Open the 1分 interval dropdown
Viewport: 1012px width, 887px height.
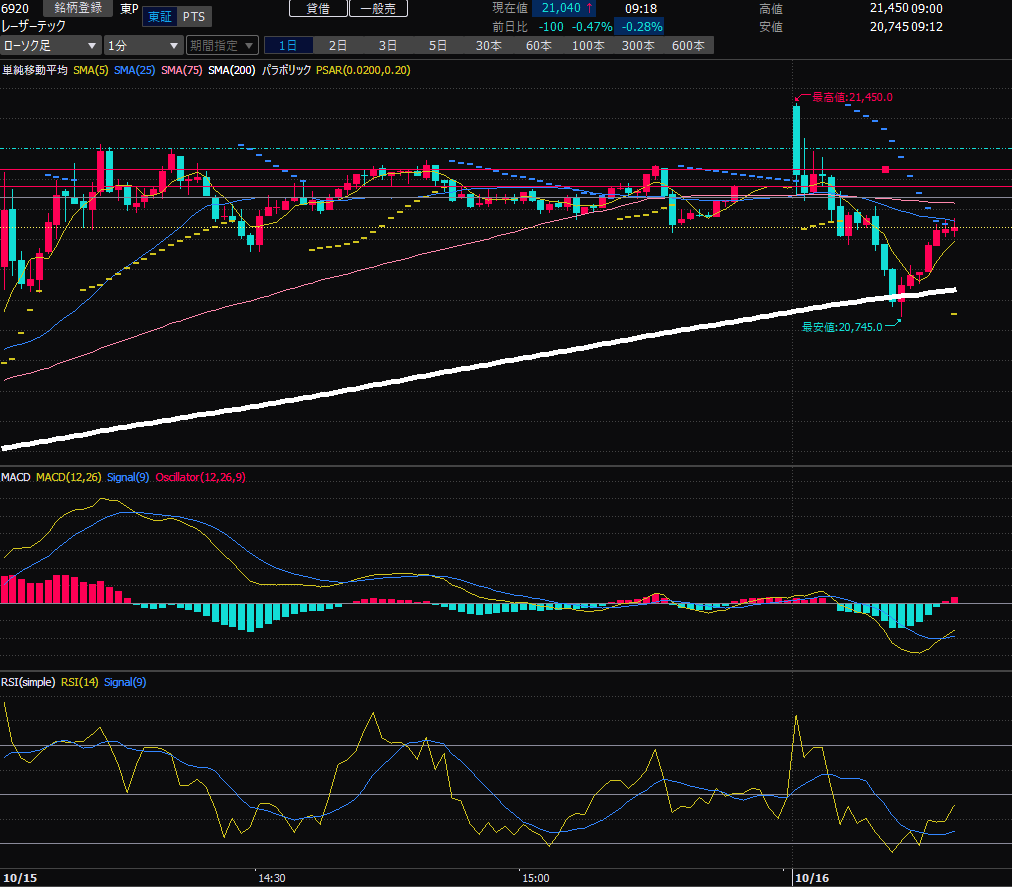[x=143, y=46]
